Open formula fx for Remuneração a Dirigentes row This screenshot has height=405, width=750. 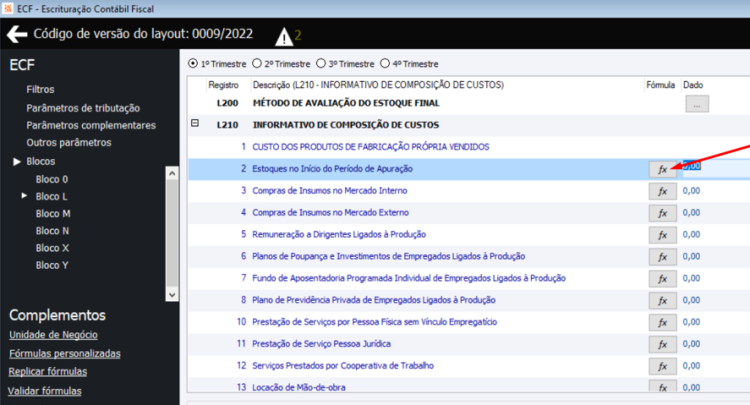(x=662, y=235)
